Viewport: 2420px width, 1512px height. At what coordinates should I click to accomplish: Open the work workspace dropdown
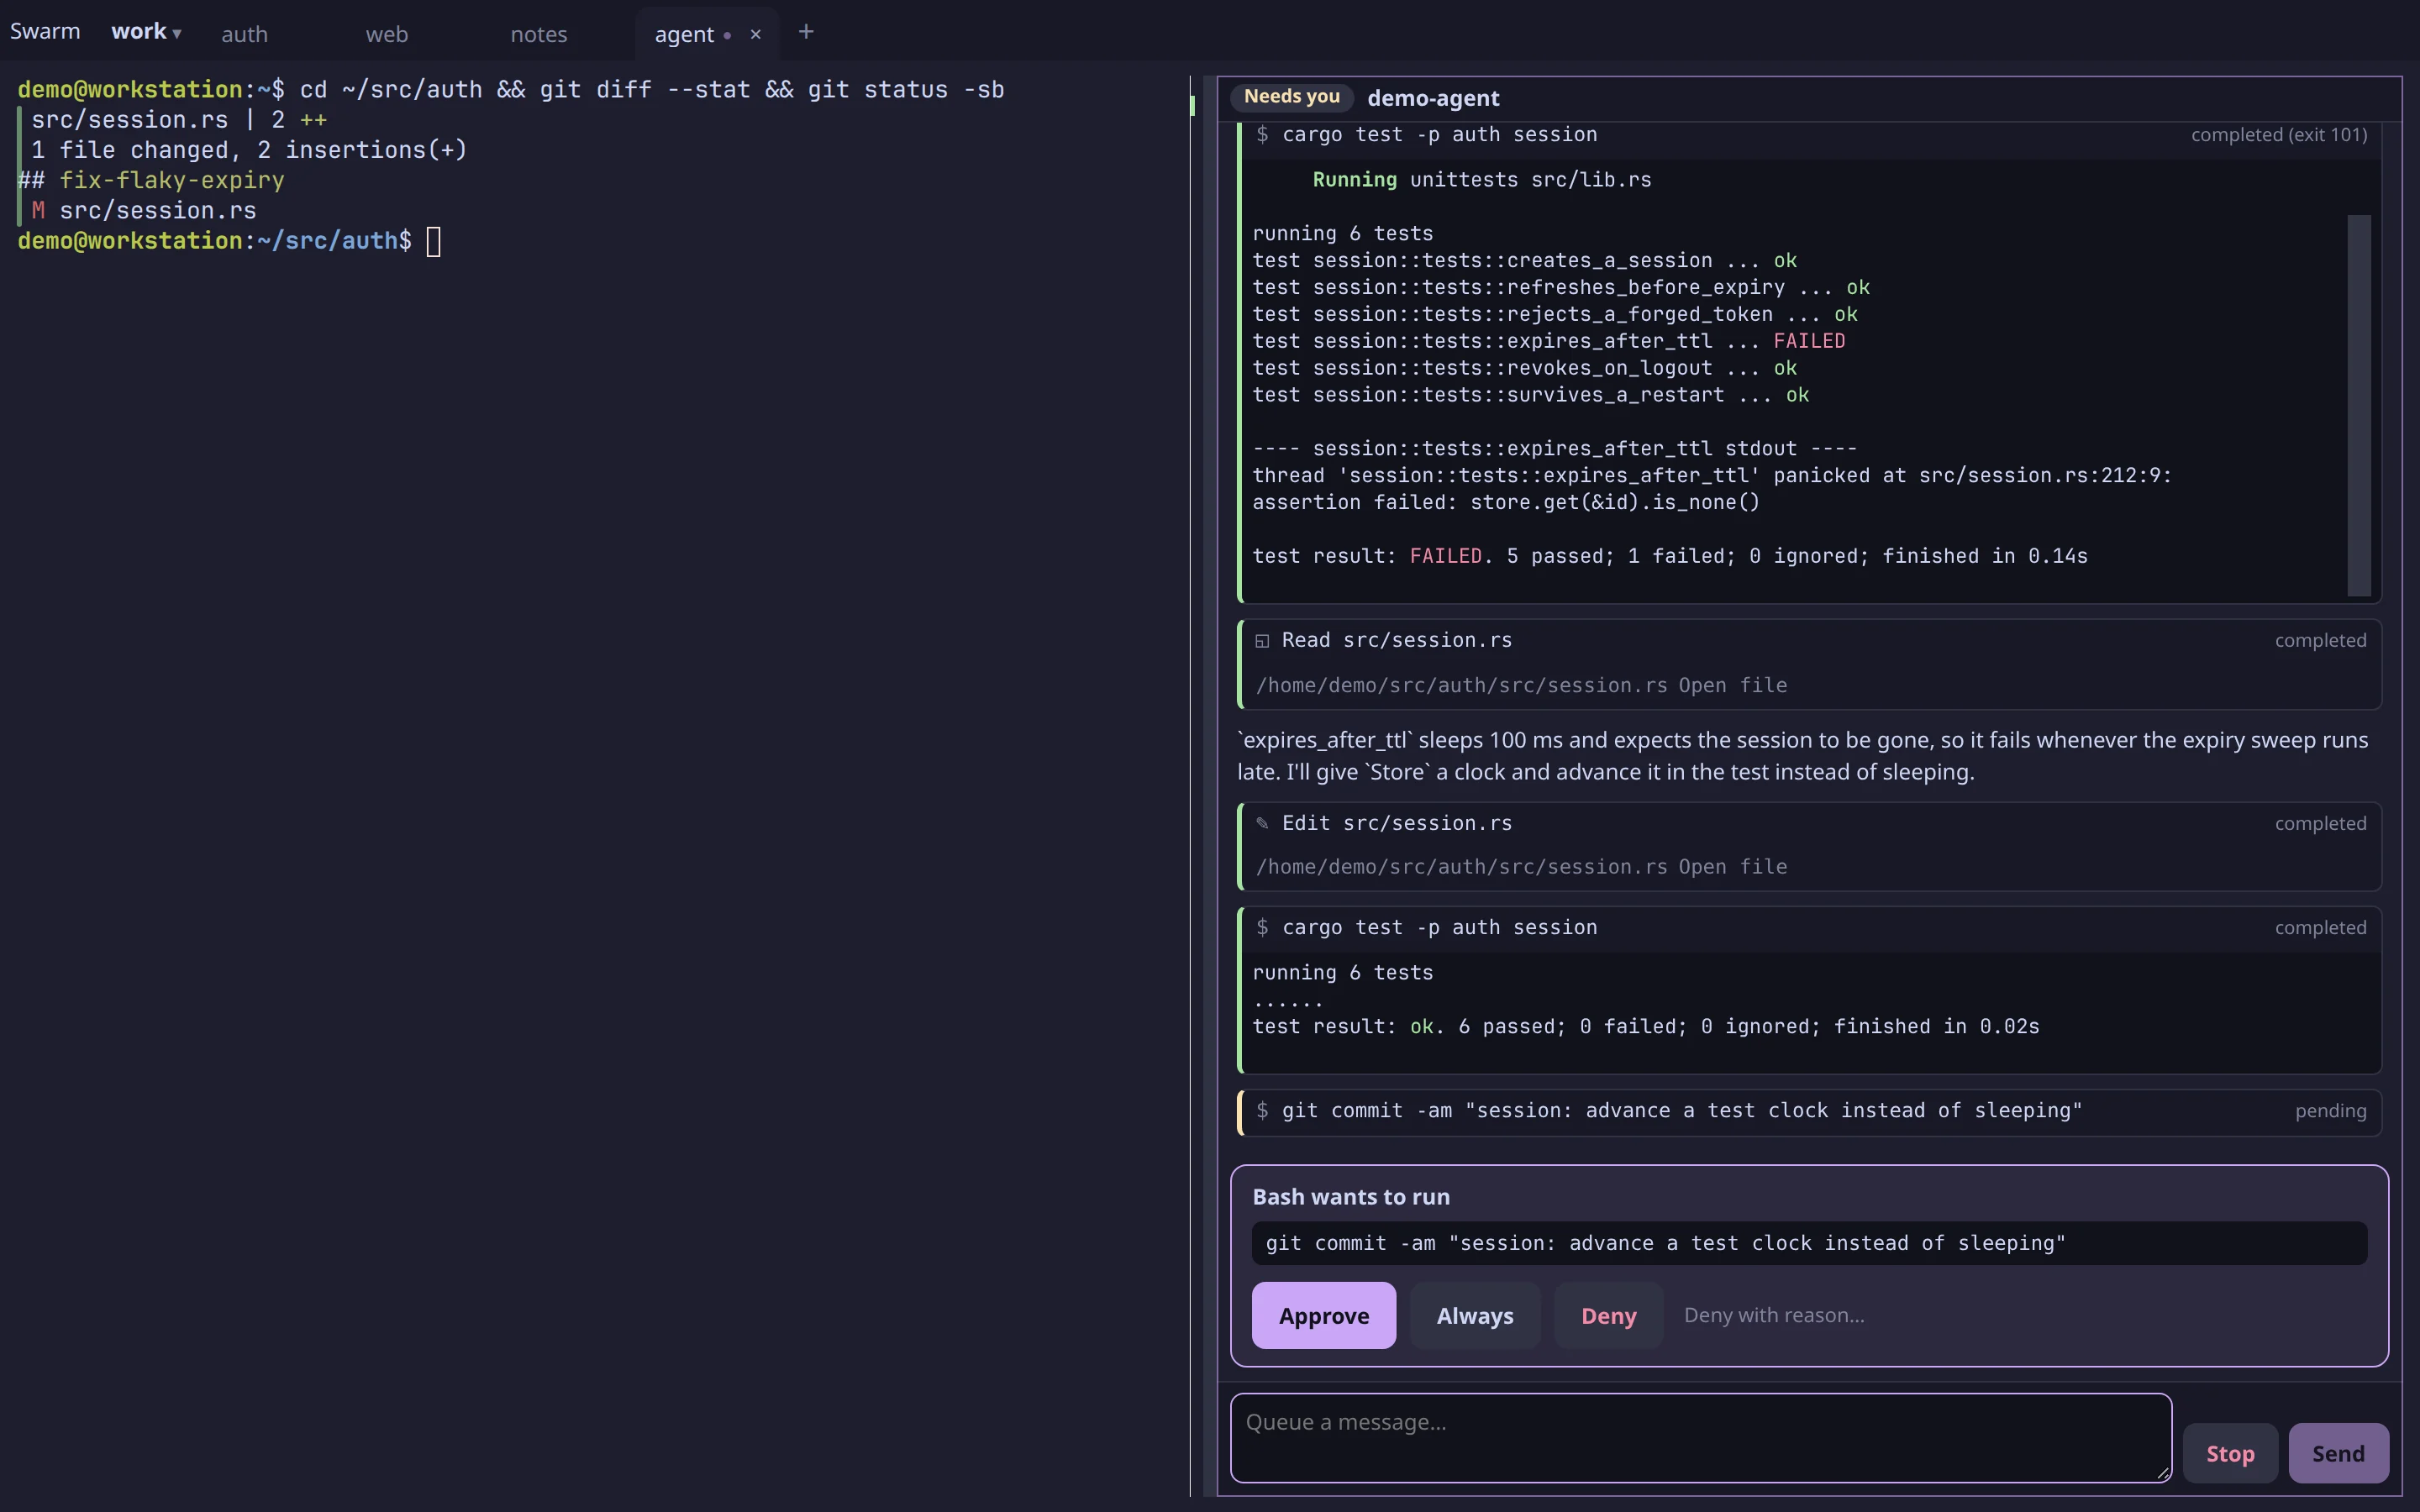tap(146, 32)
